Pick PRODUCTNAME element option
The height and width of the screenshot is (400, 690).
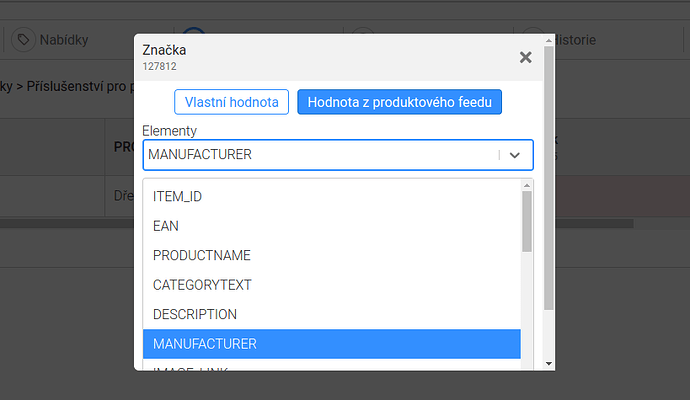[332, 255]
